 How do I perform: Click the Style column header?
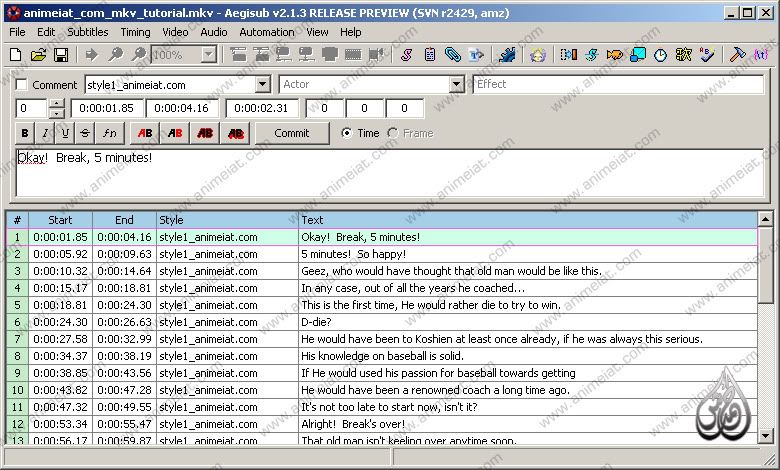[227, 220]
